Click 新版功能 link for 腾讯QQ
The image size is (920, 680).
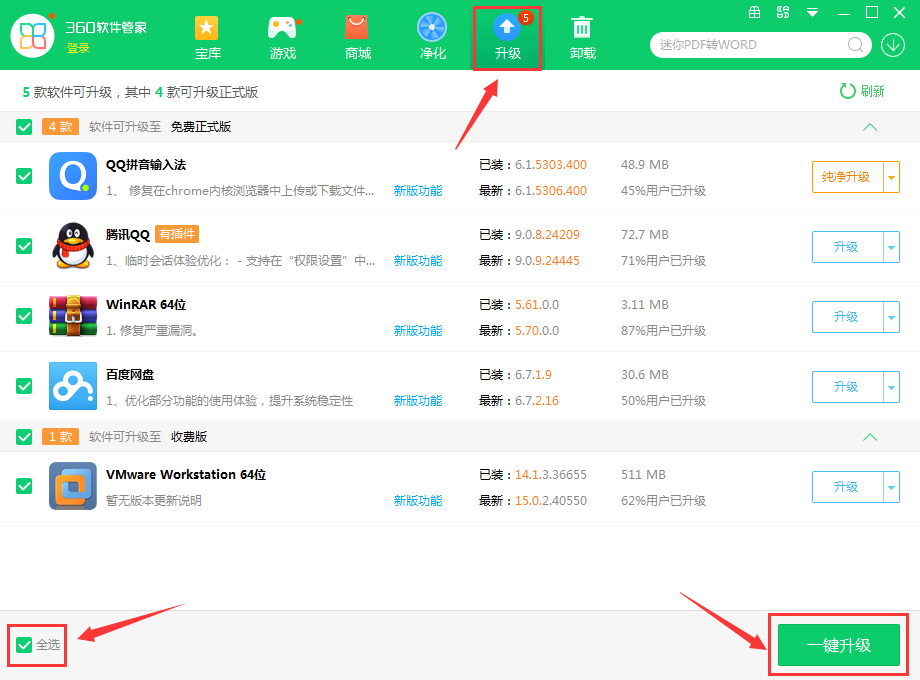click(417, 261)
